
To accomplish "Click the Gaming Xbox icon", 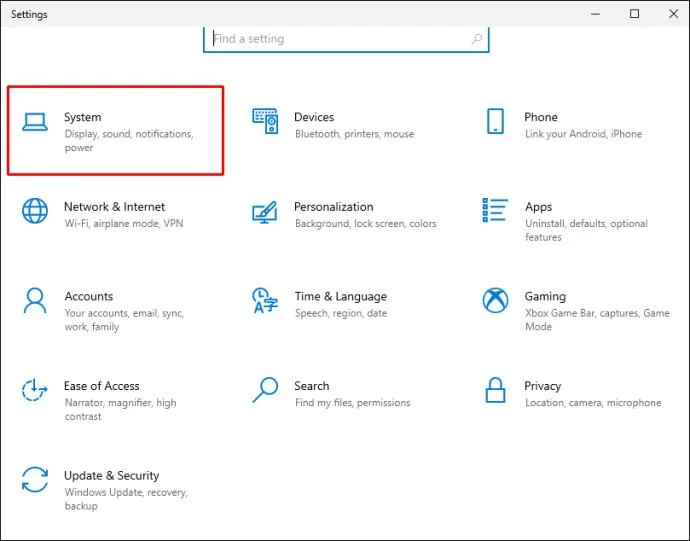I will (x=495, y=300).
